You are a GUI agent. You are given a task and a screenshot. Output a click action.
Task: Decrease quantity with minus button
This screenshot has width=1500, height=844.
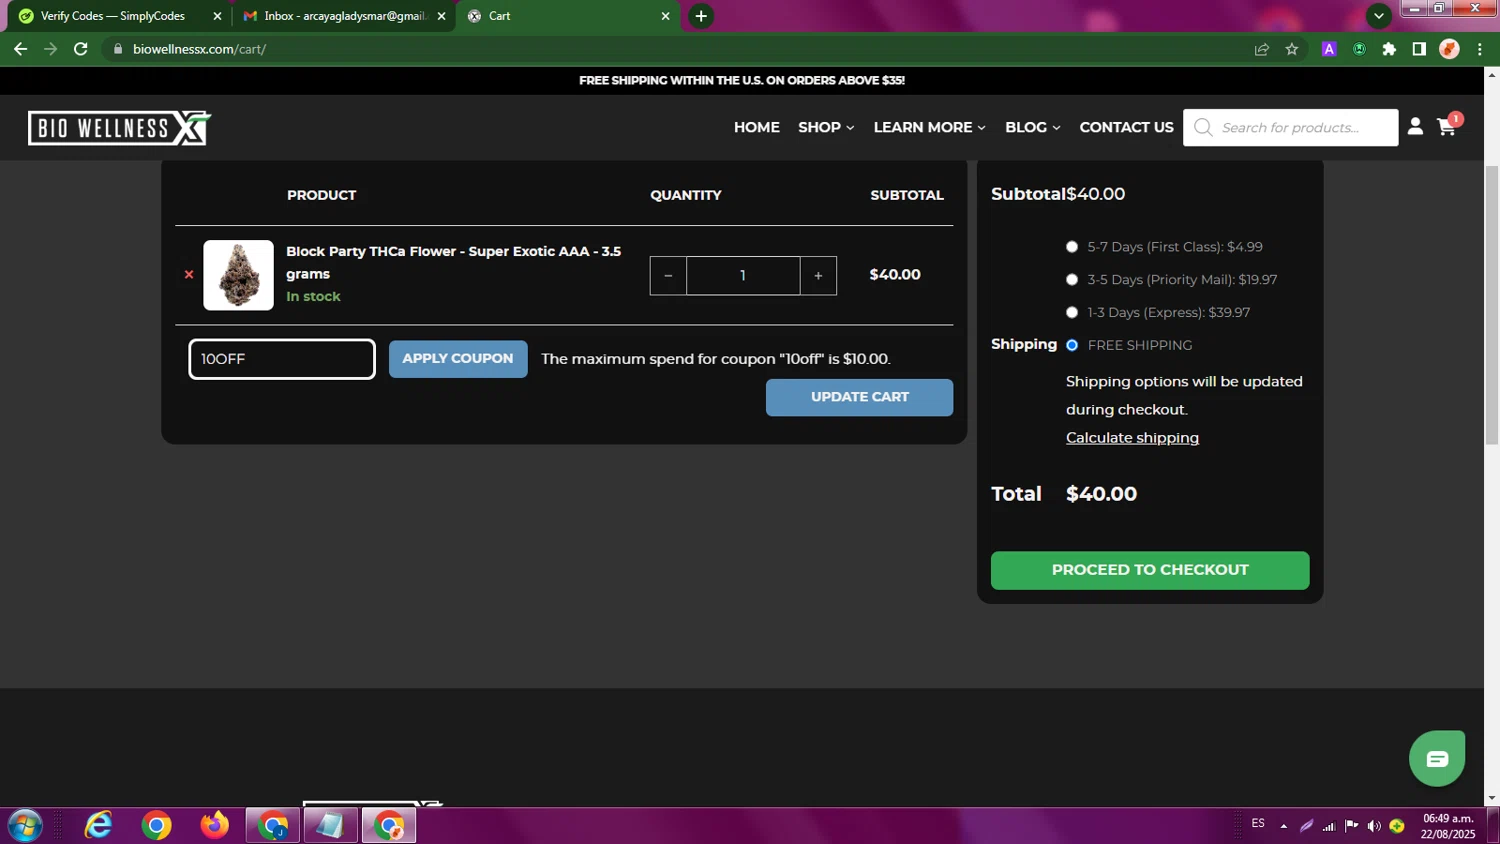668,276
